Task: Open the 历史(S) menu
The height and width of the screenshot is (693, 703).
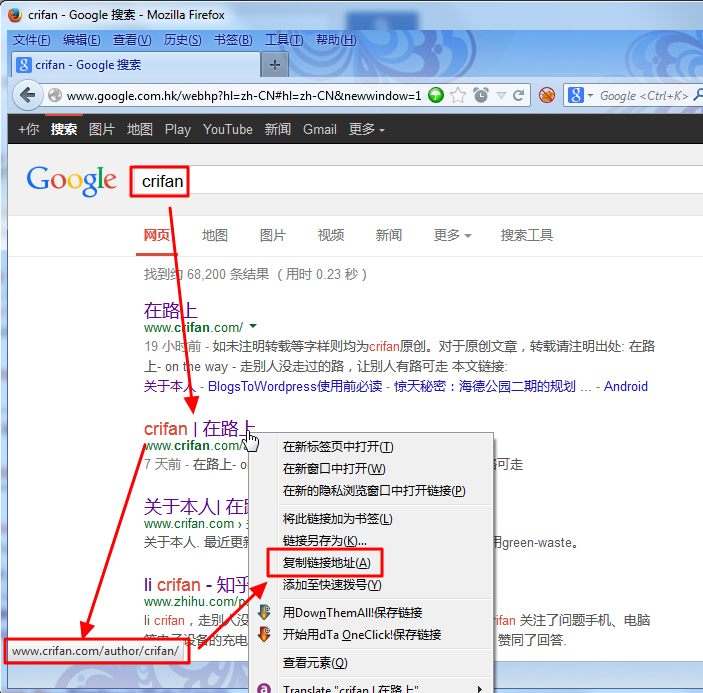Action: (182, 40)
